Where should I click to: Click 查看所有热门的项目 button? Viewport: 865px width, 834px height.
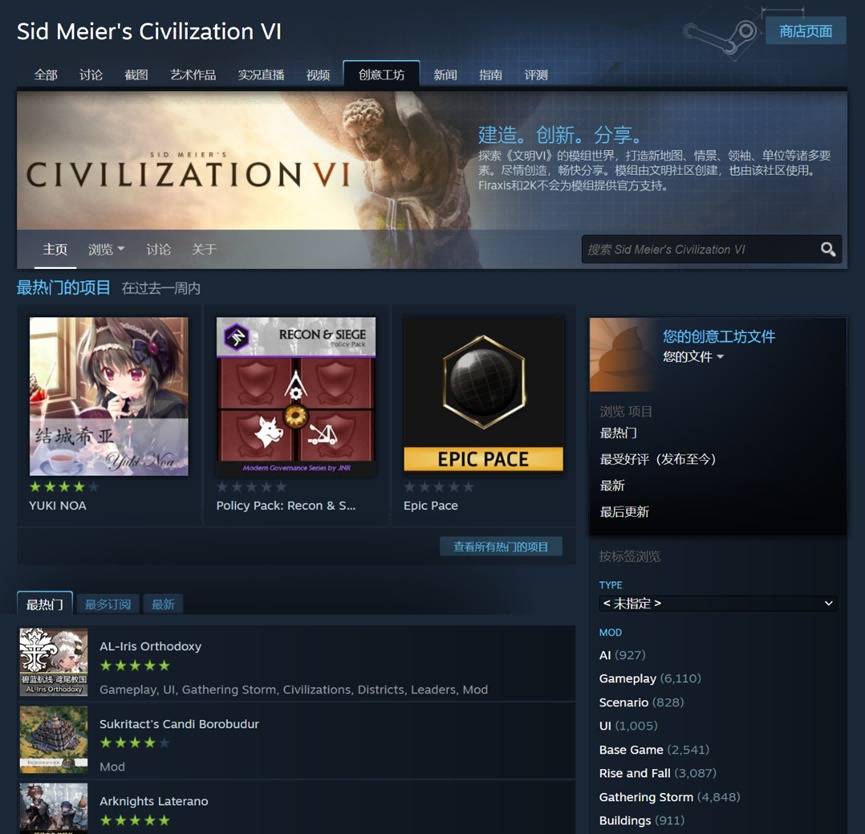tap(501, 547)
